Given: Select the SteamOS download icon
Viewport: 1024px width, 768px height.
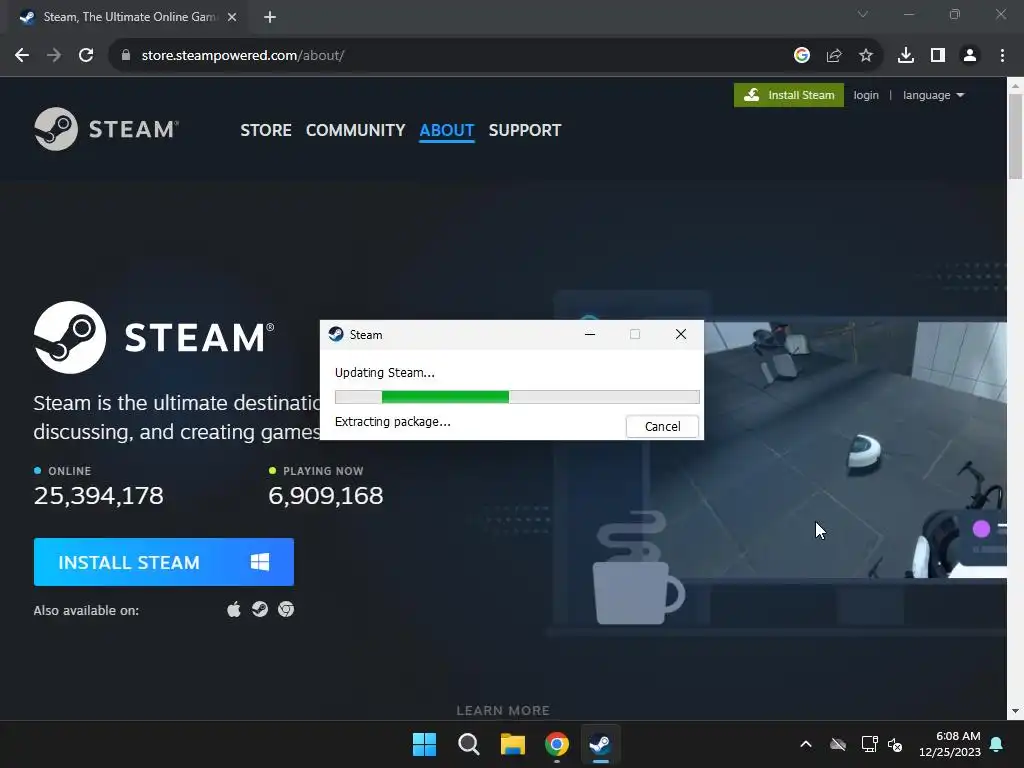Looking at the screenshot, I should 260,609.
